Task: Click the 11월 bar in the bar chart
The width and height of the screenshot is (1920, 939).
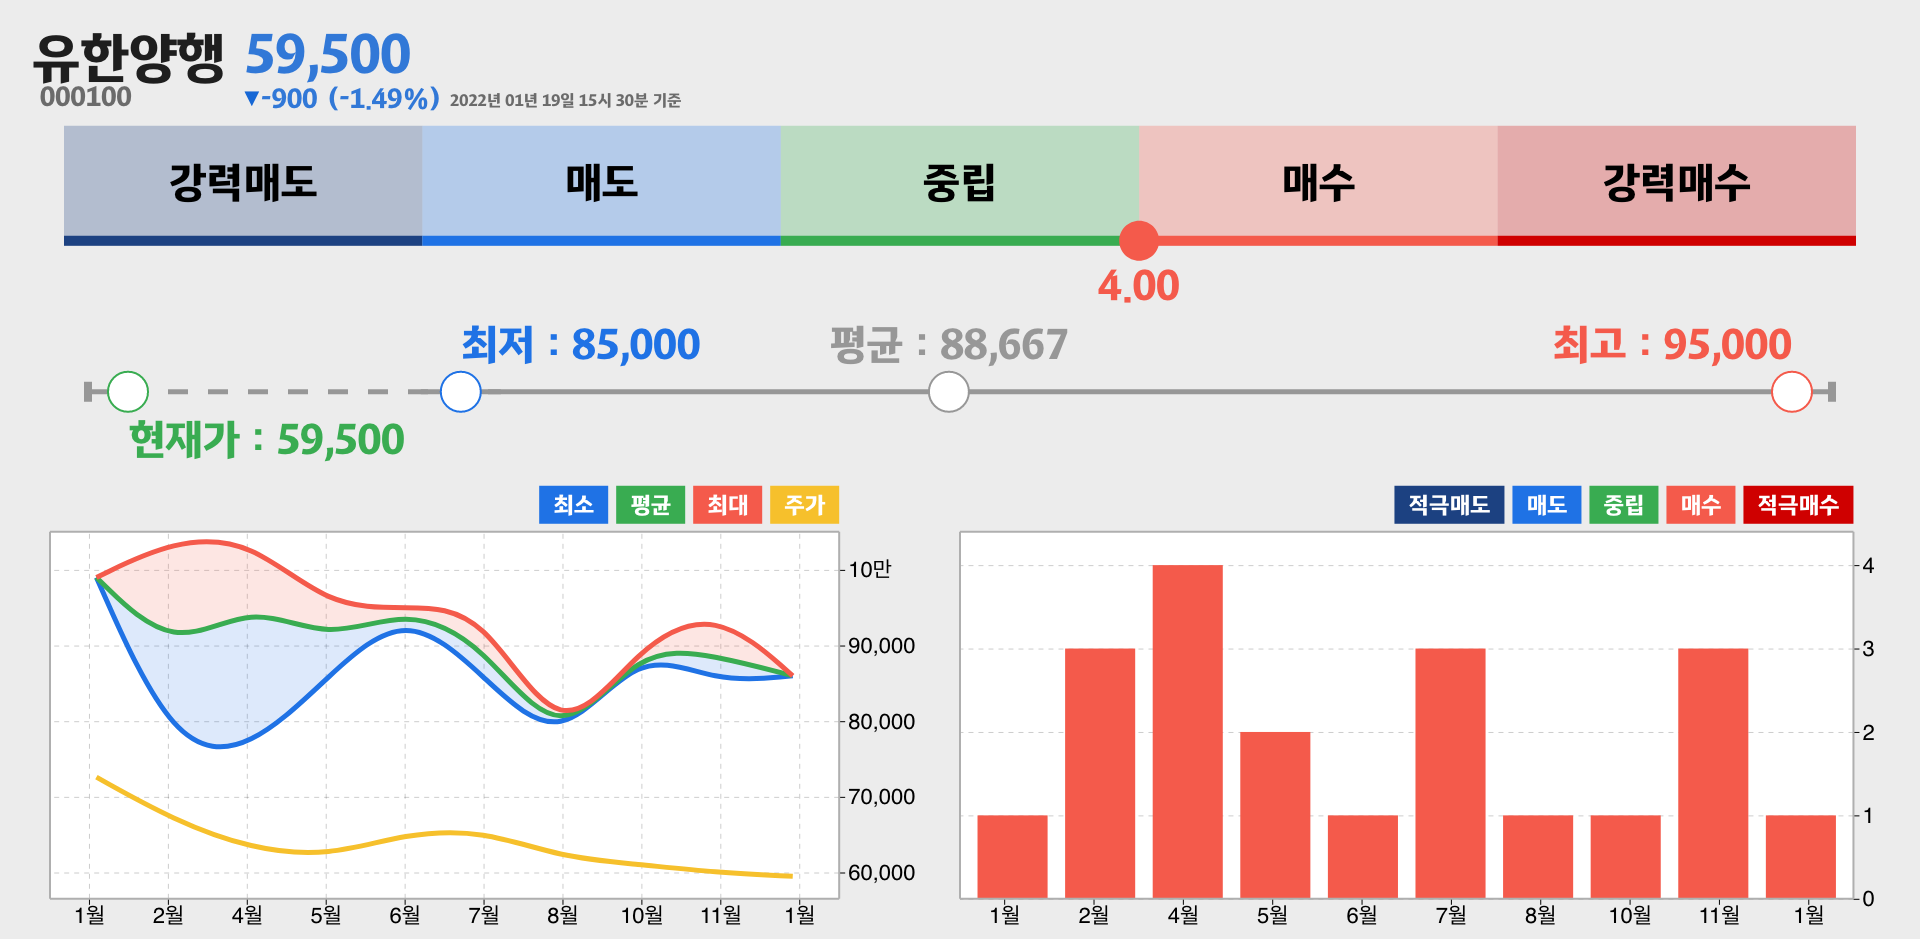Action: point(1713,773)
